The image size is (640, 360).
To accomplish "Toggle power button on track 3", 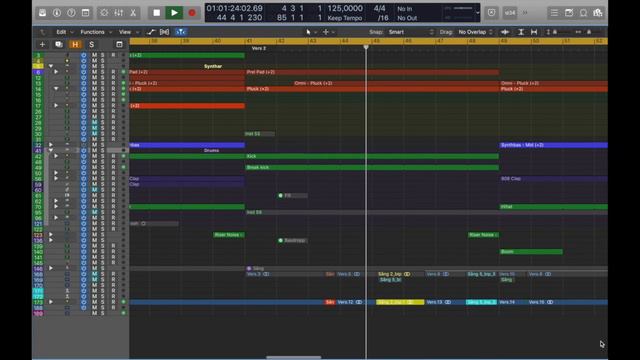I will 84,55.
